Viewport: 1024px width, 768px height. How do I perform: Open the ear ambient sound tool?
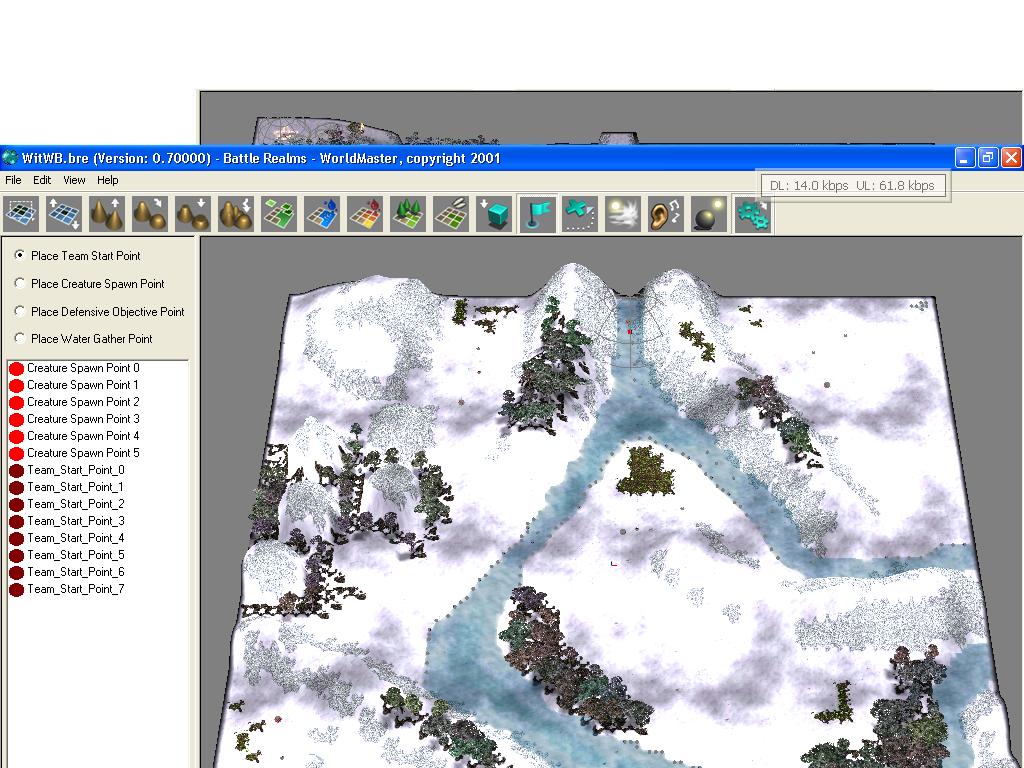coord(666,214)
